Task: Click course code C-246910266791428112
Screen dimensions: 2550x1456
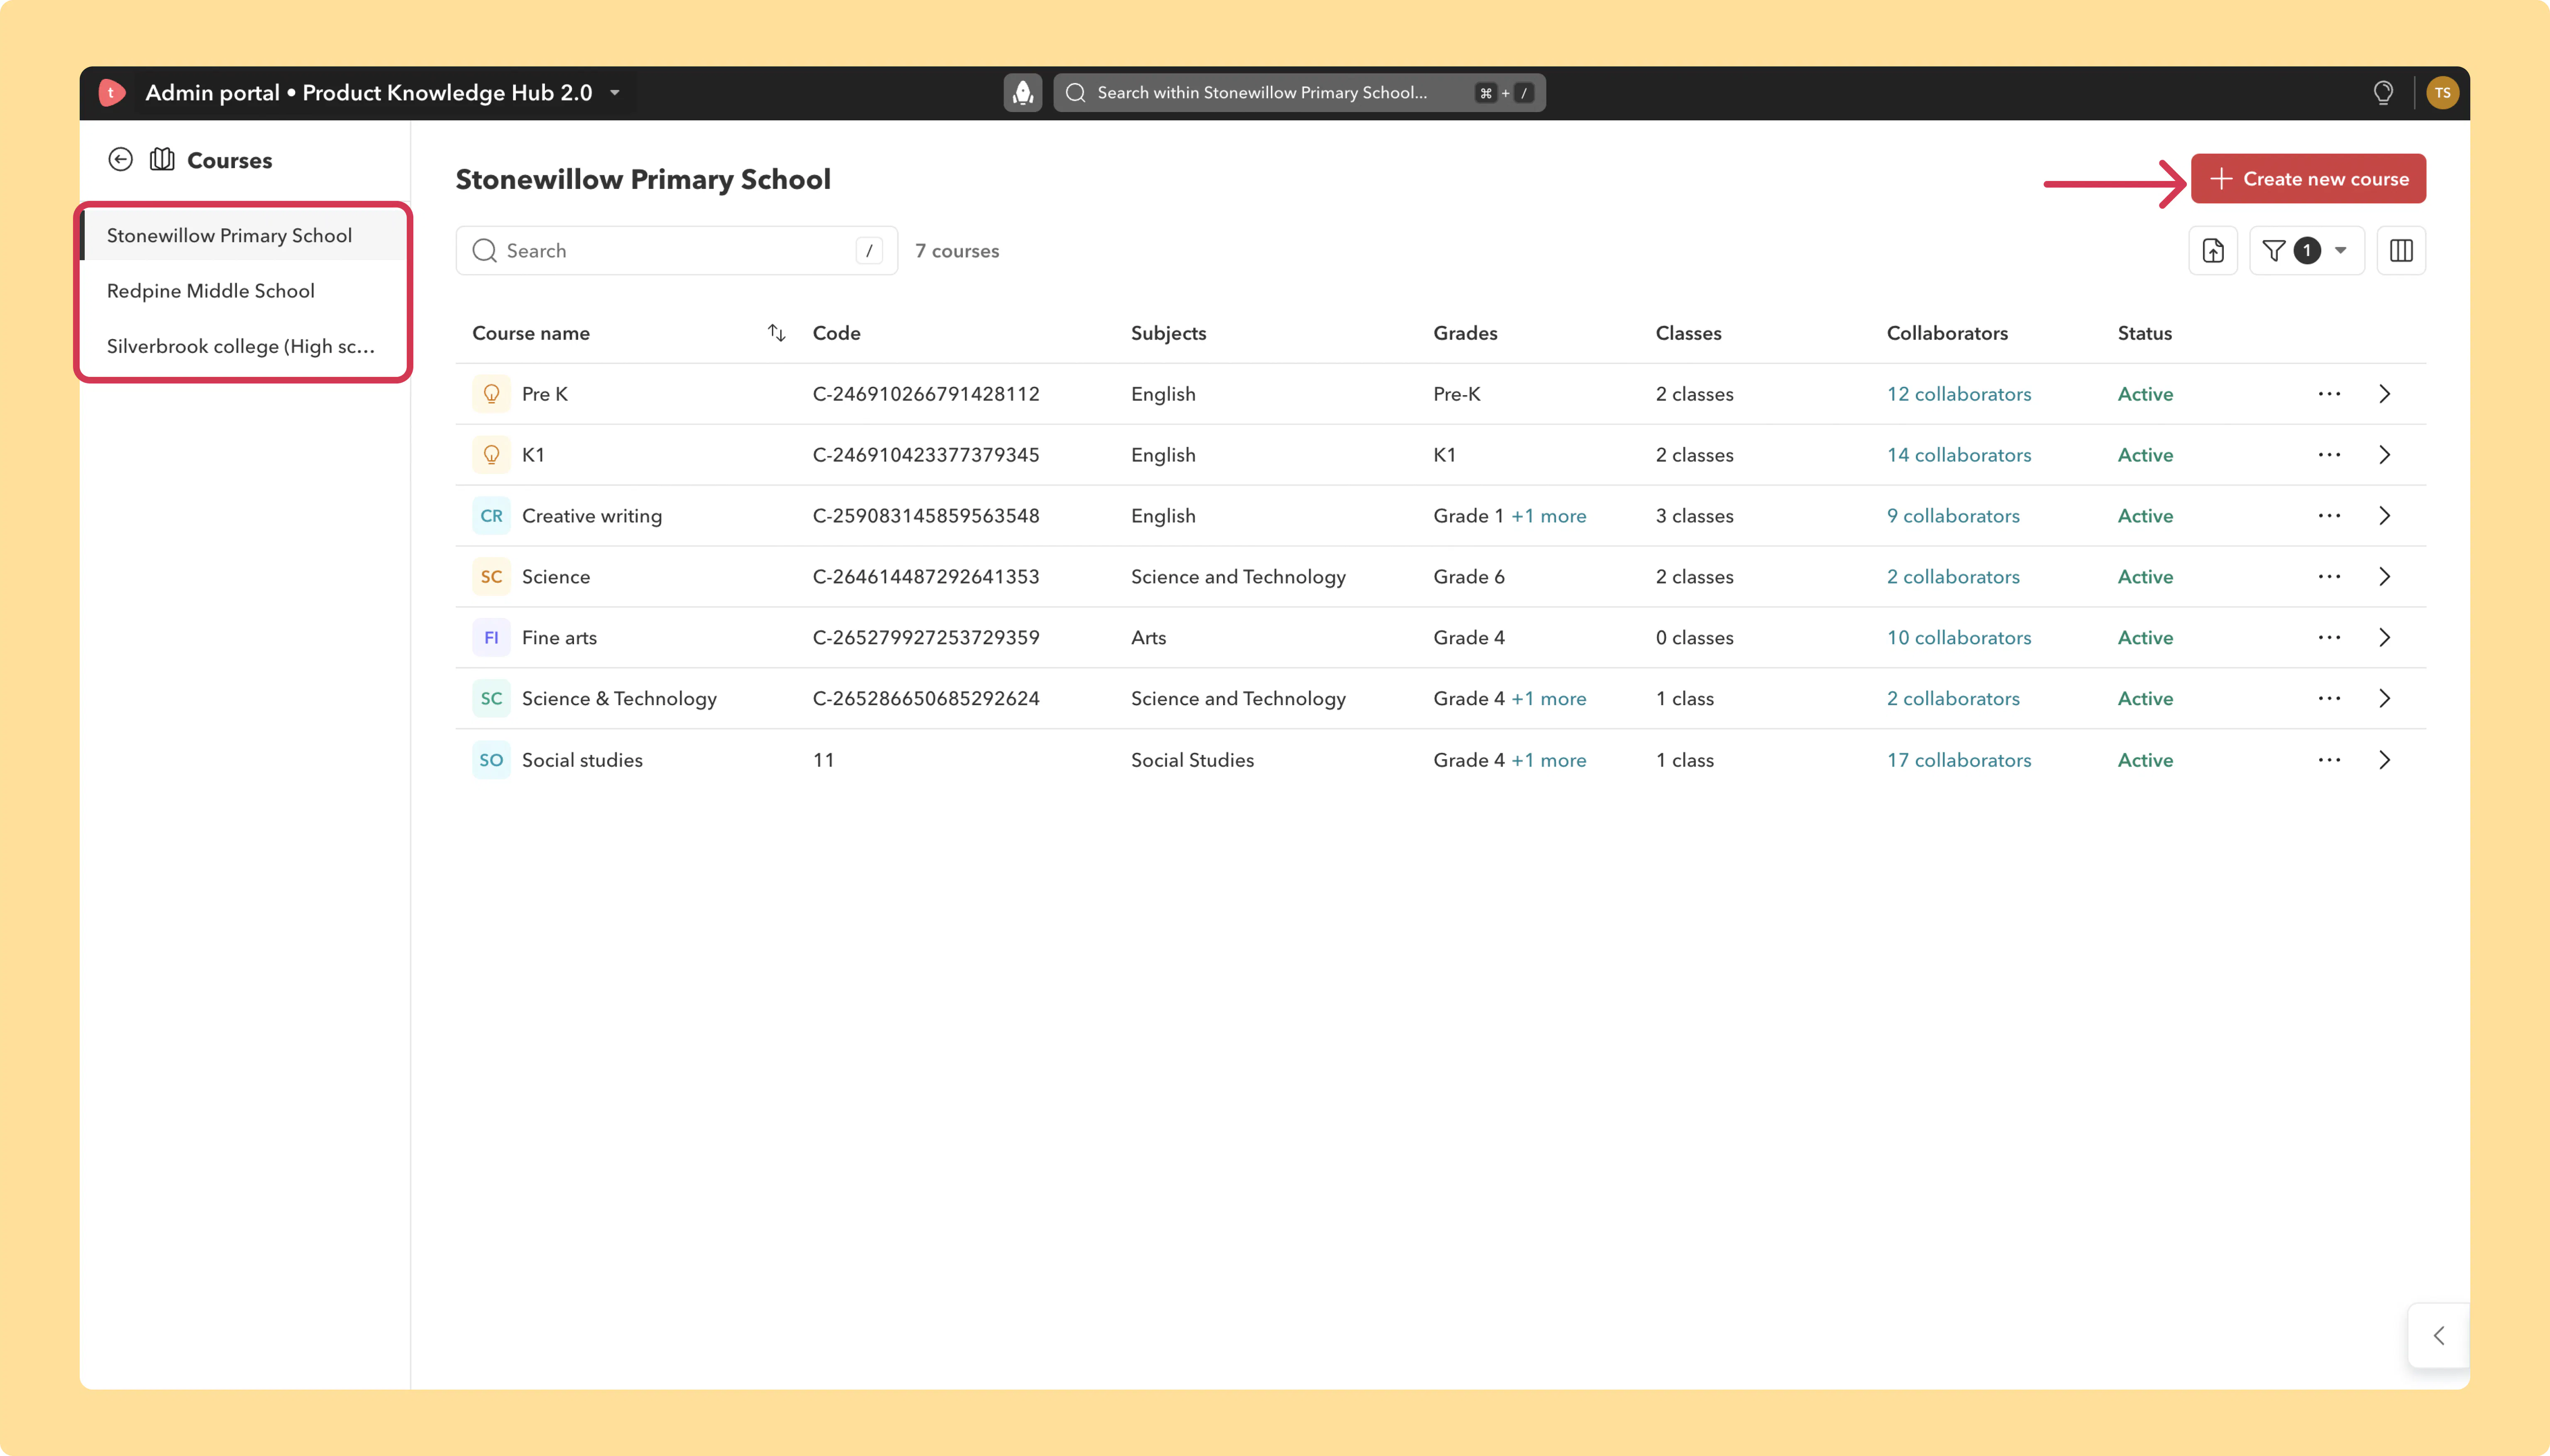Action: coord(926,394)
